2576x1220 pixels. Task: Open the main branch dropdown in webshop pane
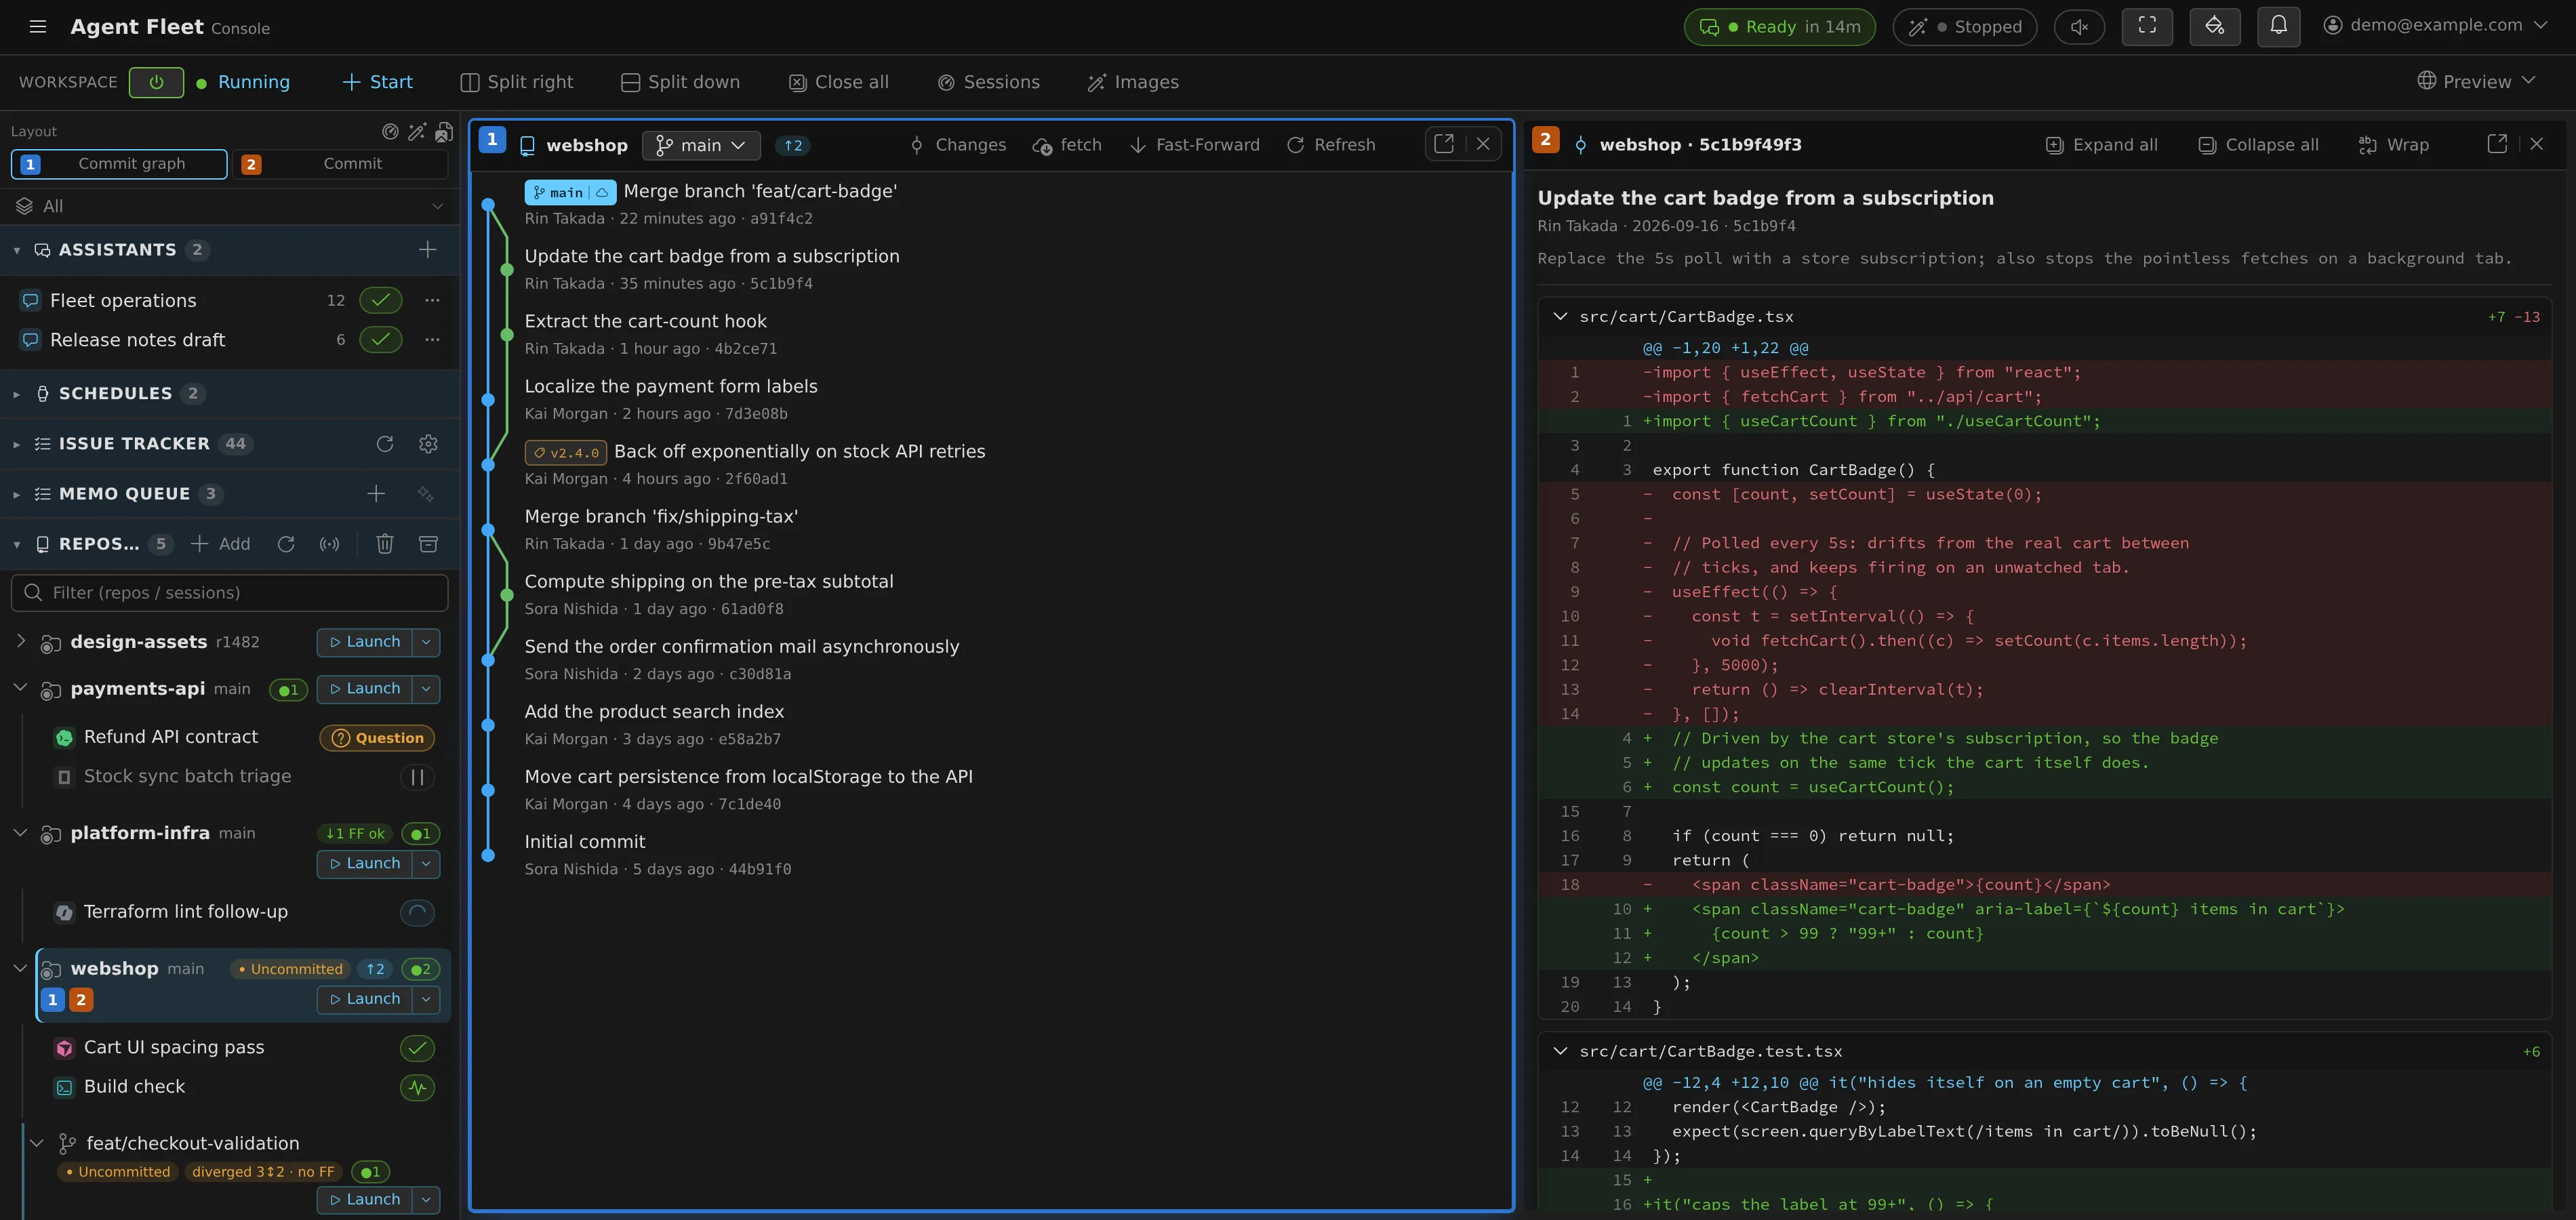tap(701, 145)
